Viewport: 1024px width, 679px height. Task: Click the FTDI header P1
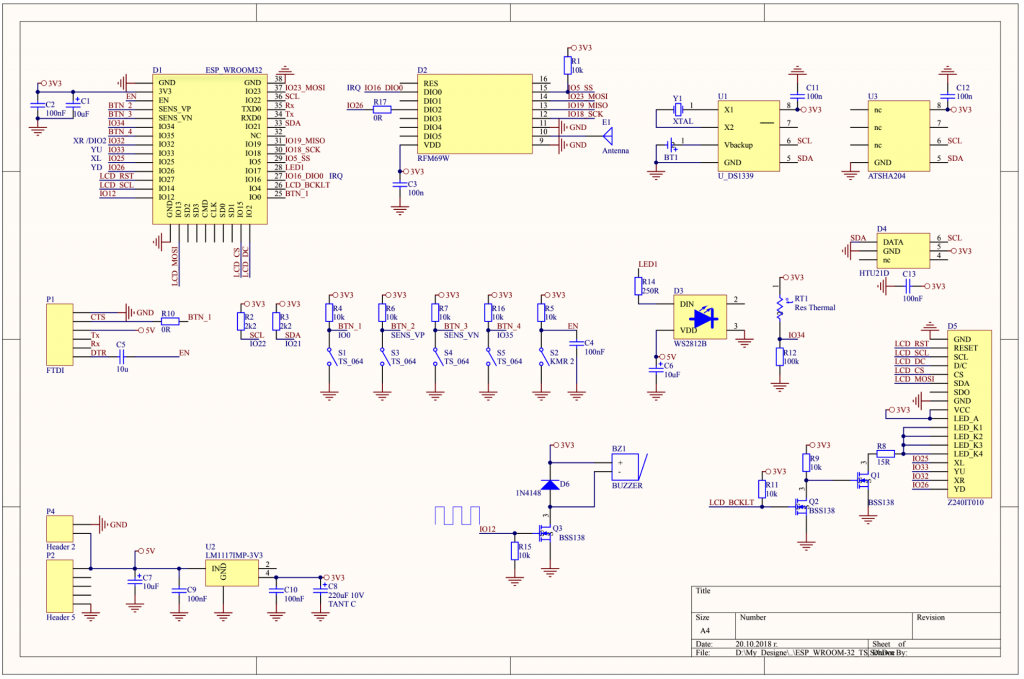click(x=59, y=334)
